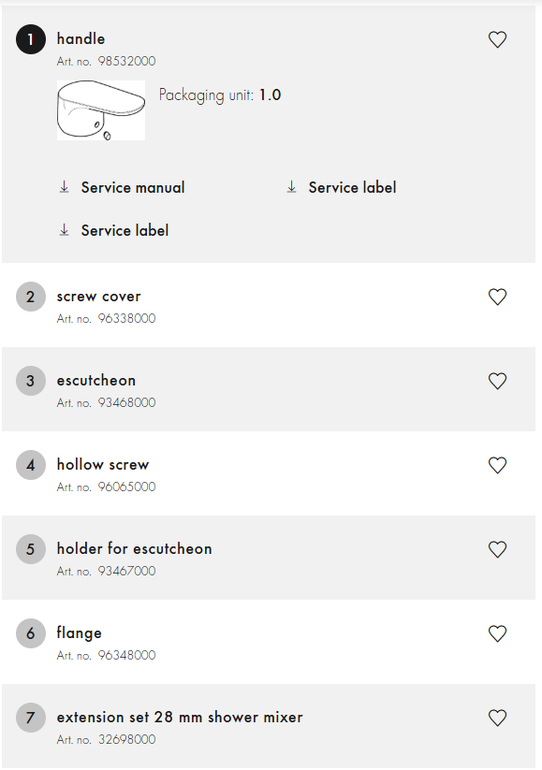This screenshot has height=770, width=542.
Task: Click the heart icon next to escutcheon
Action: pyautogui.click(x=497, y=381)
